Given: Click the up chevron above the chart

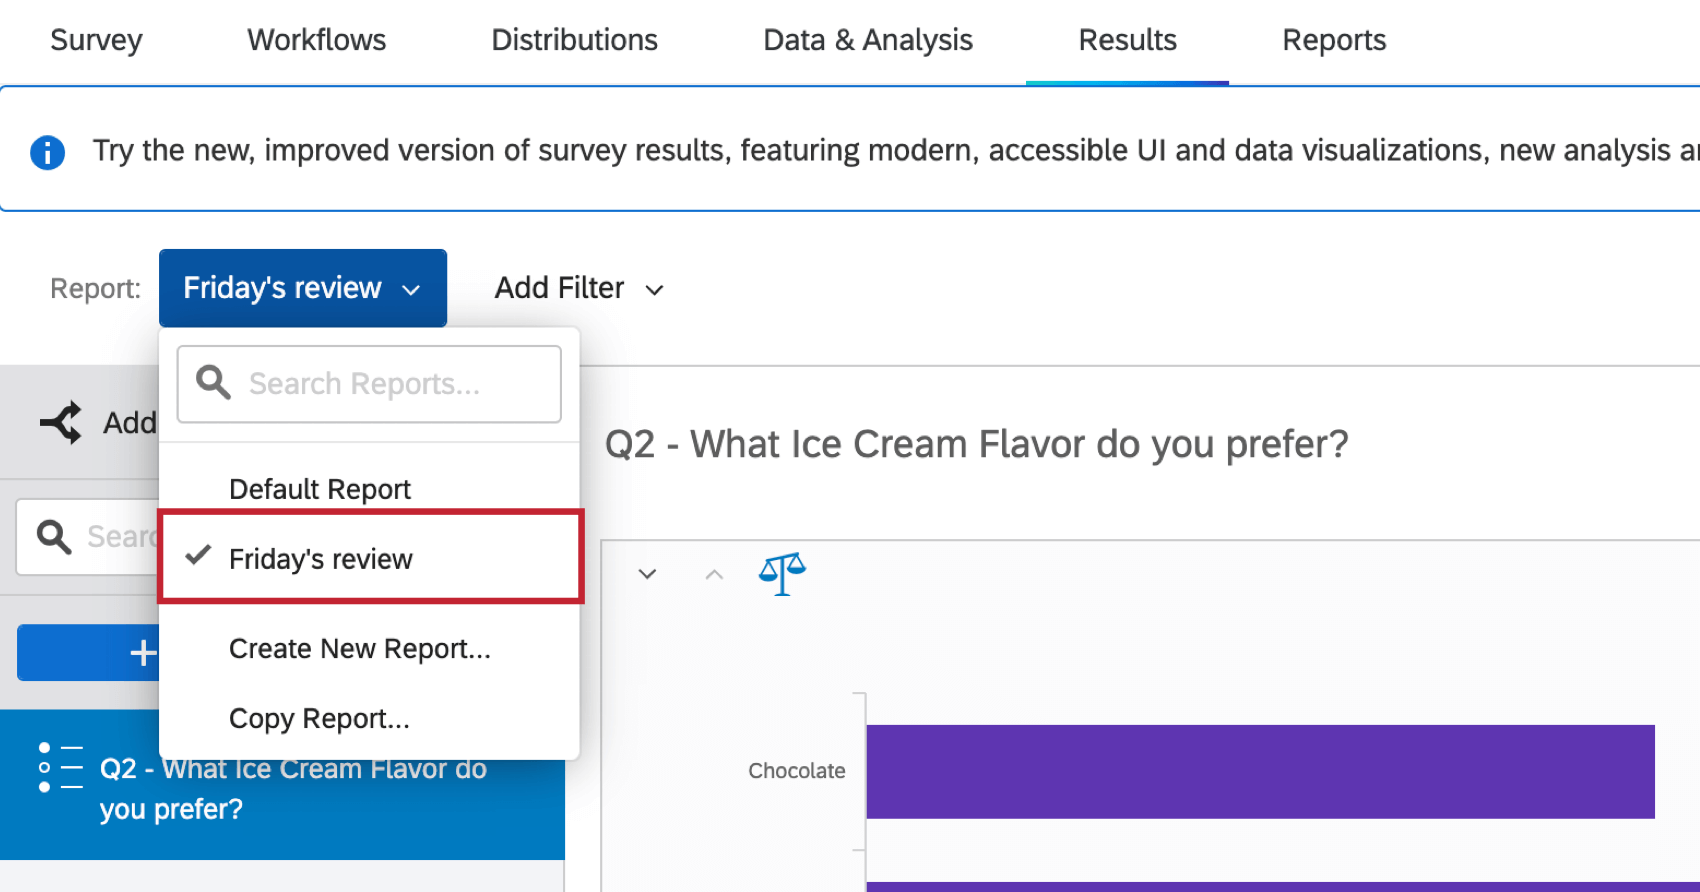Looking at the screenshot, I should pos(713,574).
